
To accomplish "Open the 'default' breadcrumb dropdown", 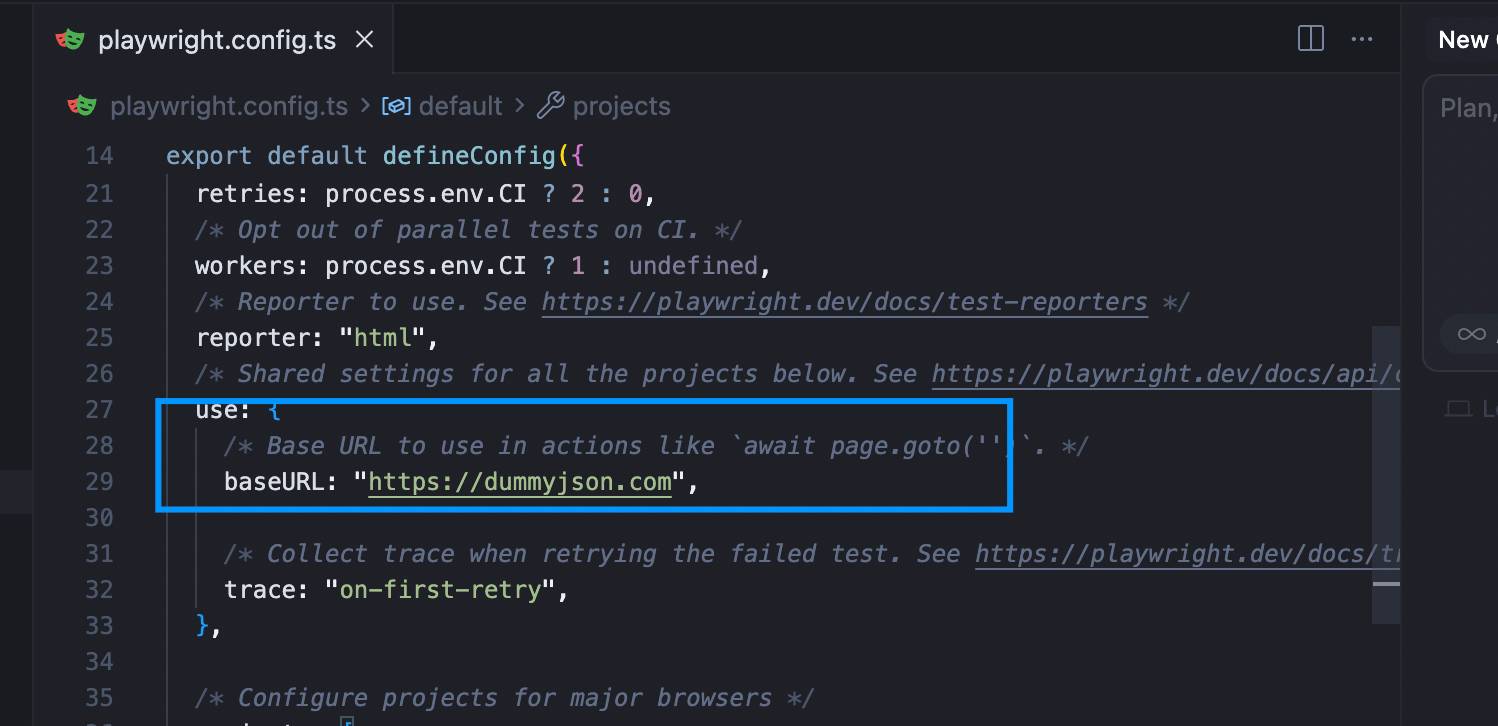I will (461, 105).
